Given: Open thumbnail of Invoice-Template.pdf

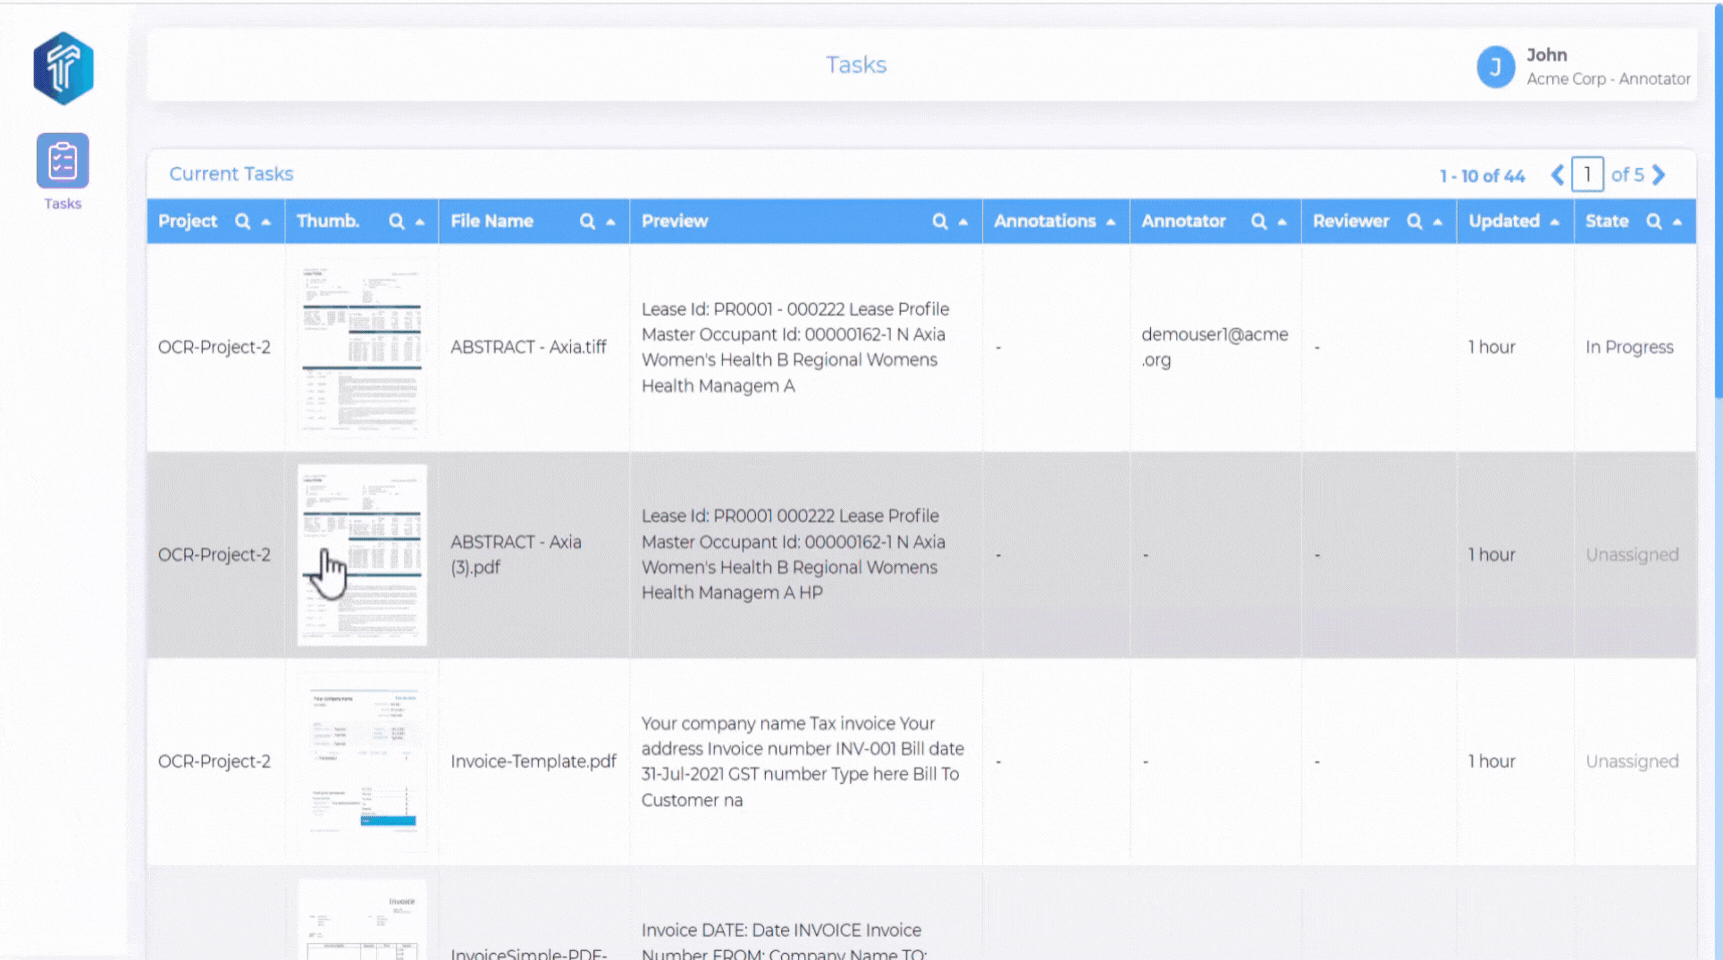Looking at the screenshot, I should coord(362,762).
